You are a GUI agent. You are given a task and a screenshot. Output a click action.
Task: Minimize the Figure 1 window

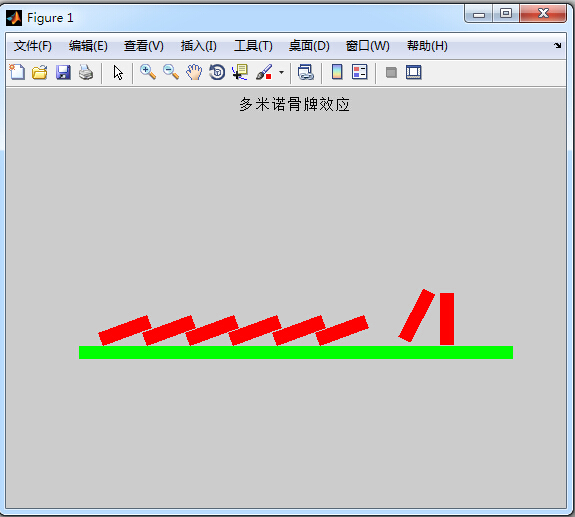click(x=479, y=15)
